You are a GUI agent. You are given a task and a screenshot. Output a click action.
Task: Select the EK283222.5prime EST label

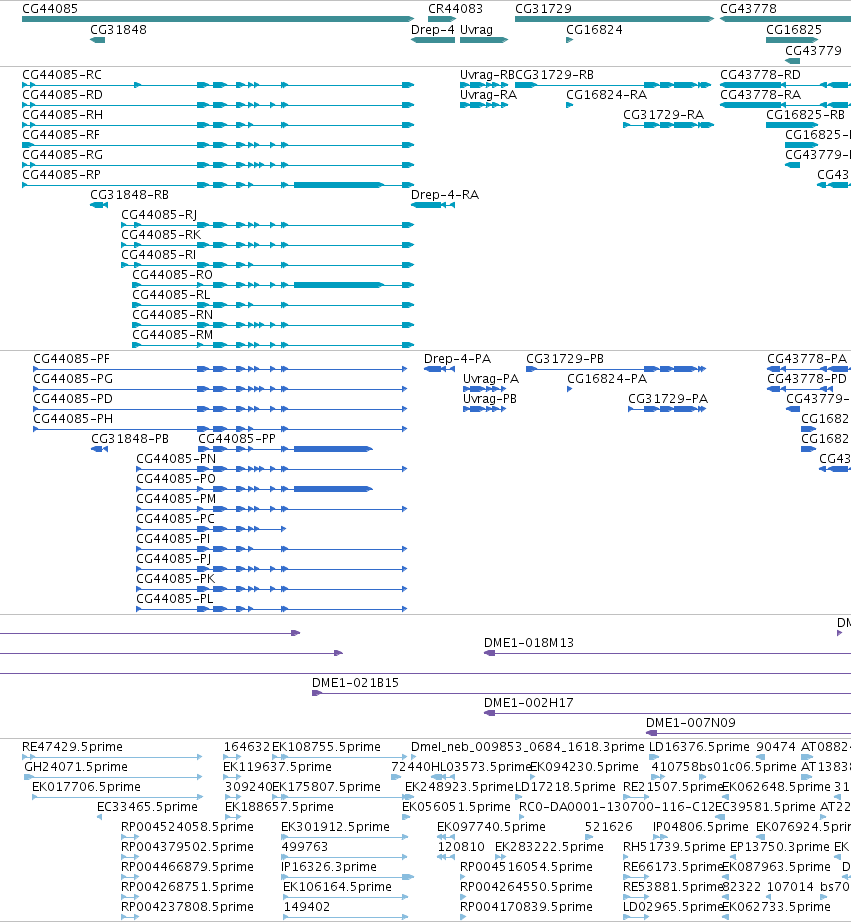pyautogui.click(x=549, y=847)
